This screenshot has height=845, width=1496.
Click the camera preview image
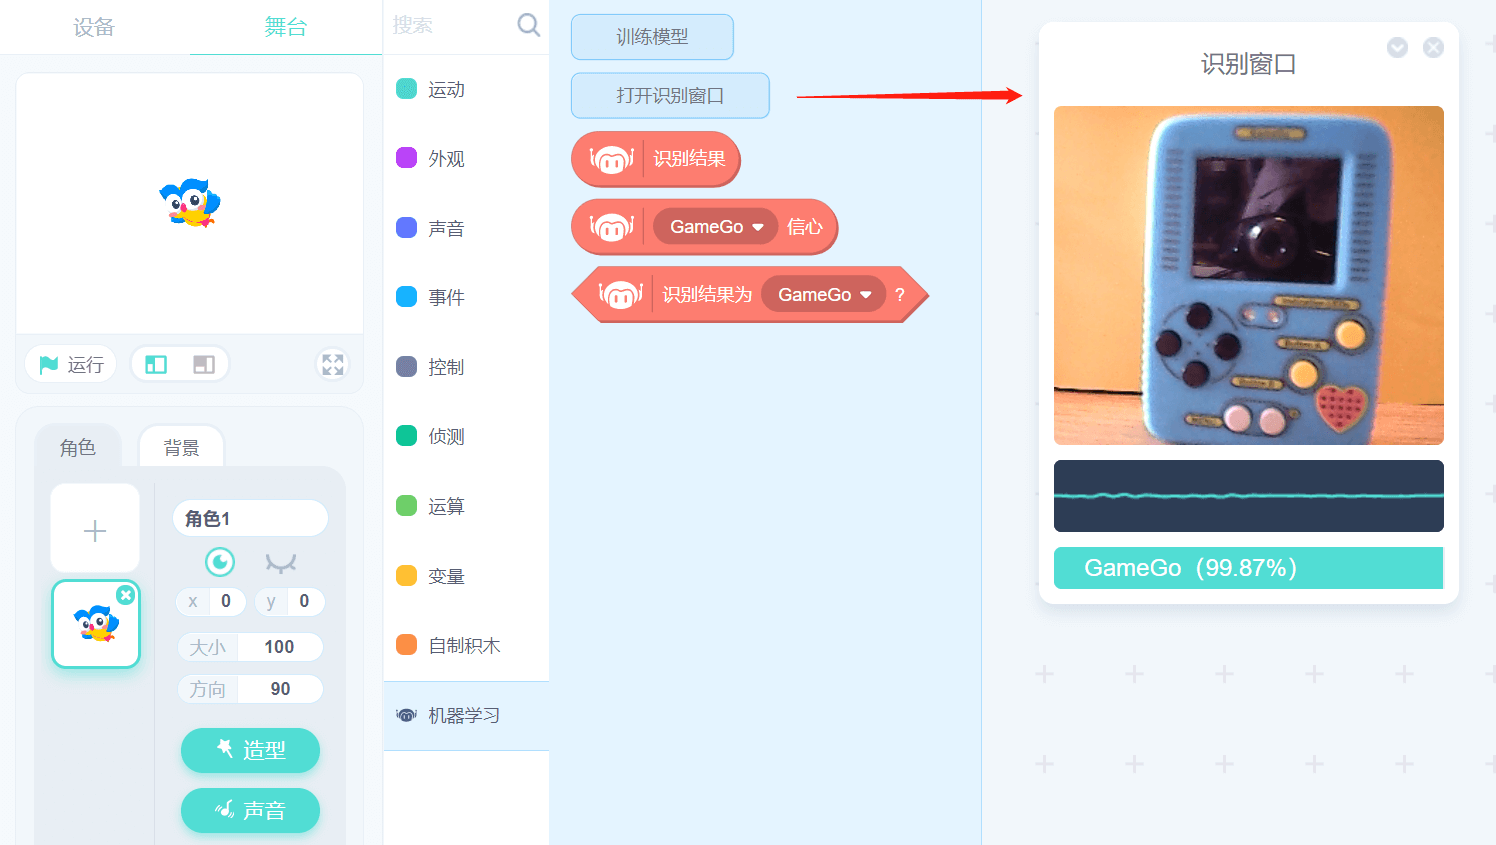click(x=1248, y=275)
